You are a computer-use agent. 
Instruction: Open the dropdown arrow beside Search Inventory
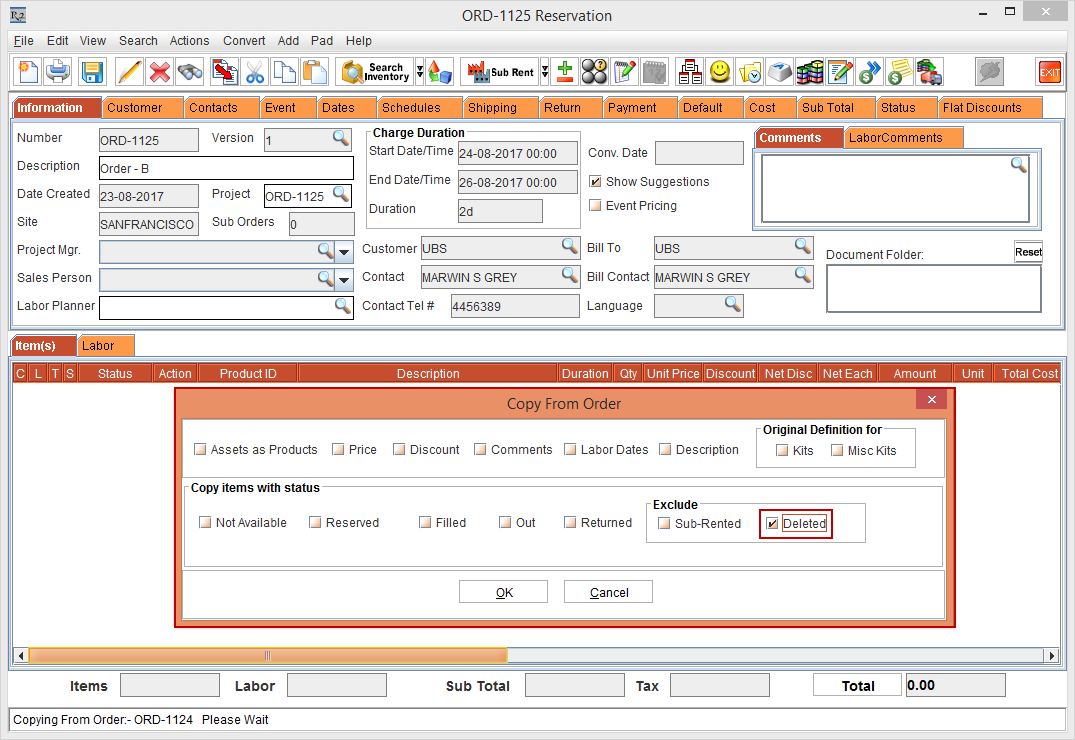click(420, 72)
